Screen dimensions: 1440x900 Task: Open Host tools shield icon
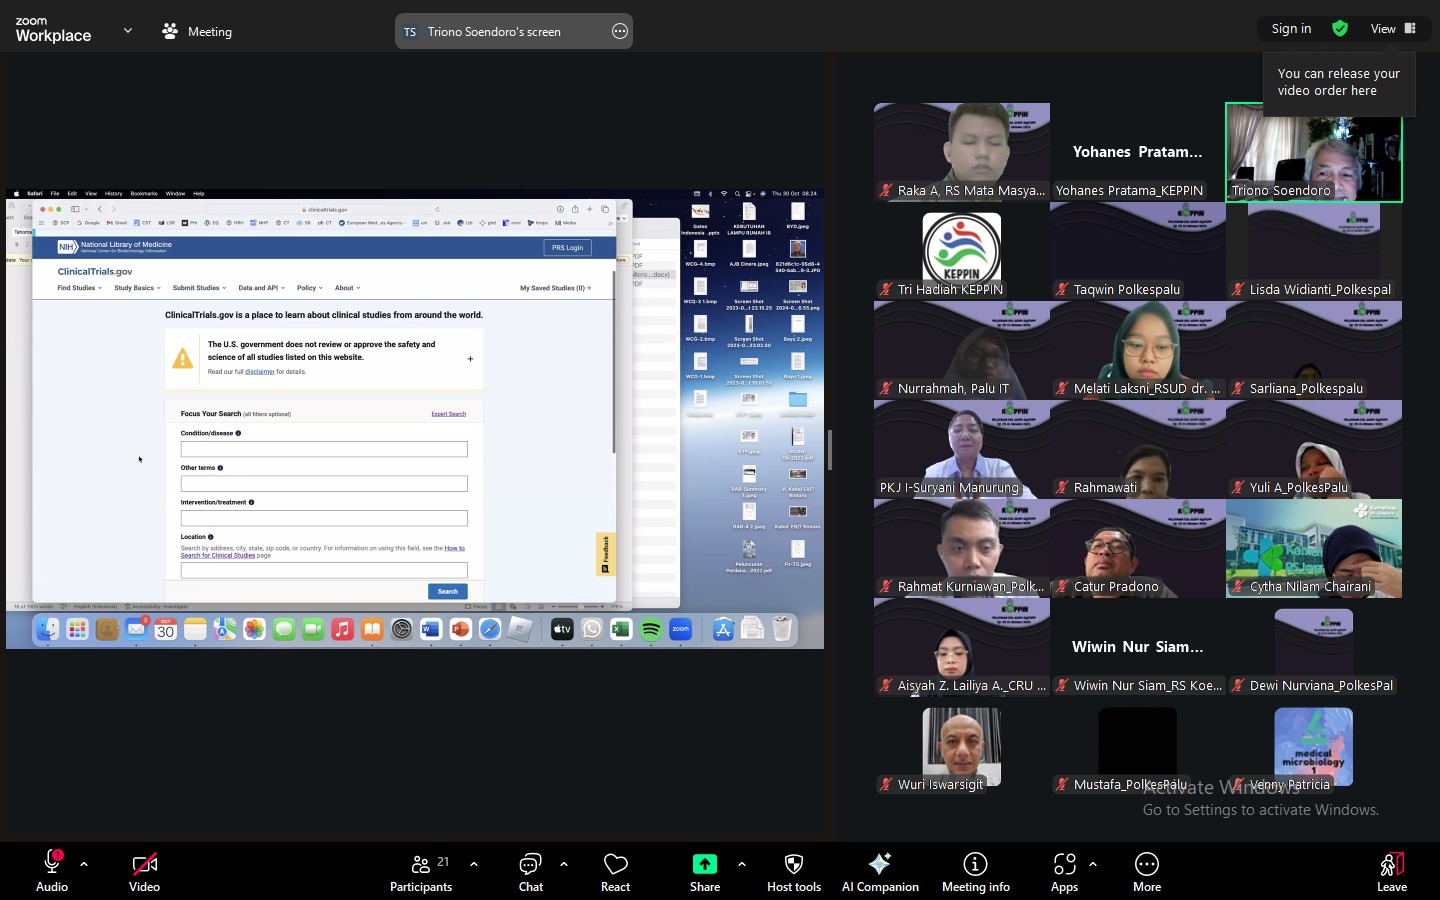pyautogui.click(x=793, y=865)
